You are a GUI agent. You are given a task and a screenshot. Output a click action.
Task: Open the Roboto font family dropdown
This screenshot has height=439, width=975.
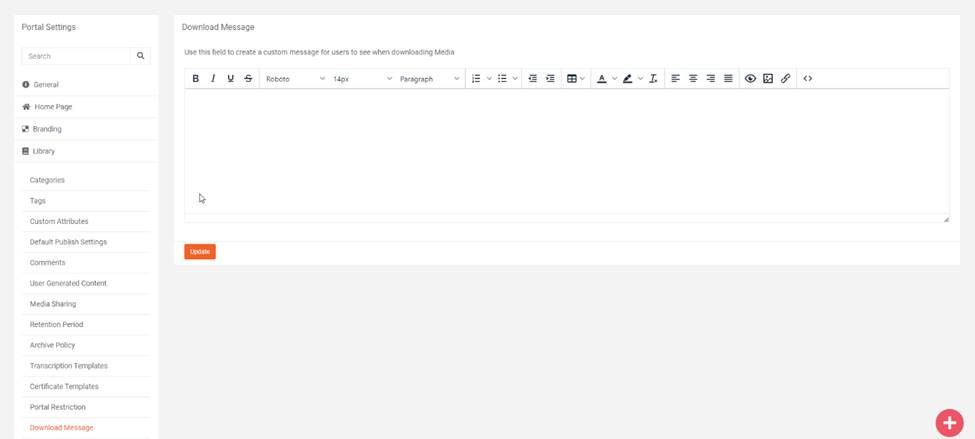295,79
